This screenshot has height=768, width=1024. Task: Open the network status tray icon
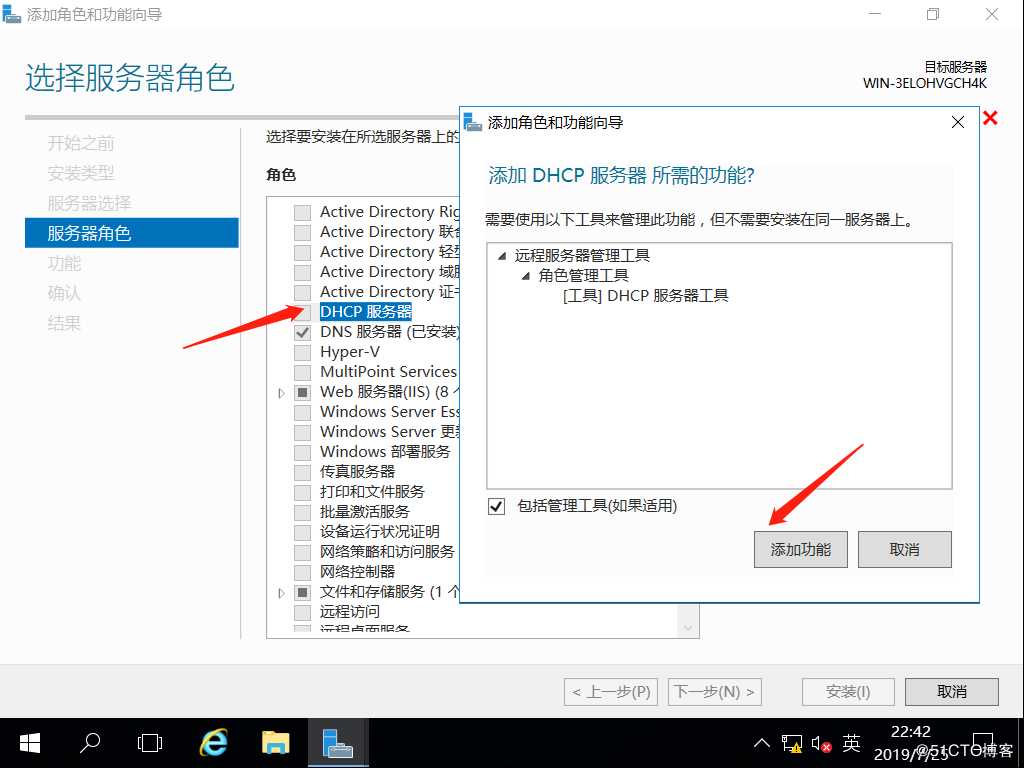[792, 744]
